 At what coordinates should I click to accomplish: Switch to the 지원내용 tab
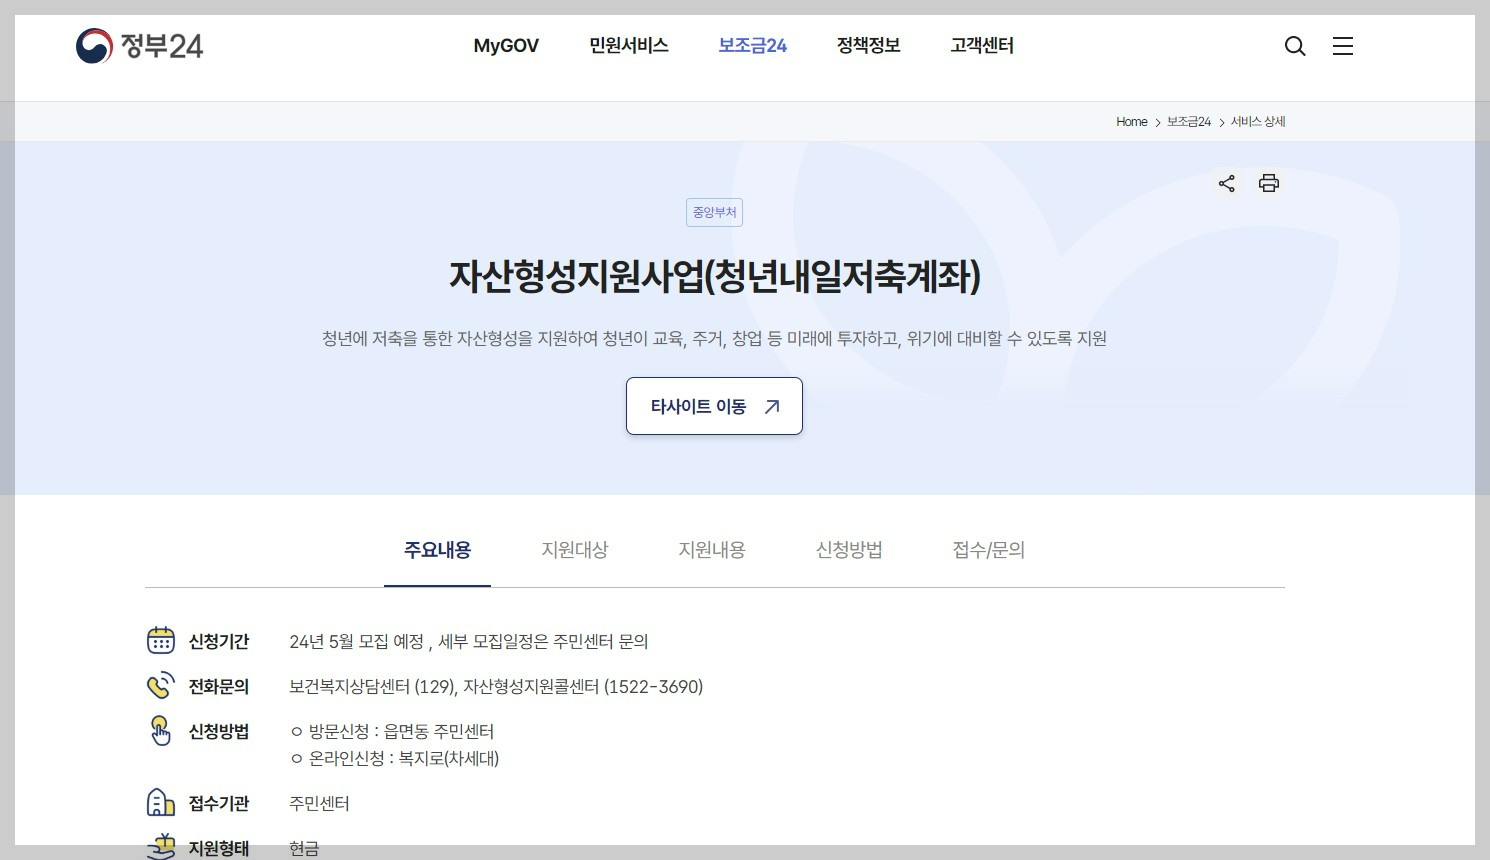pyautogui.click(x=712, y=550)
